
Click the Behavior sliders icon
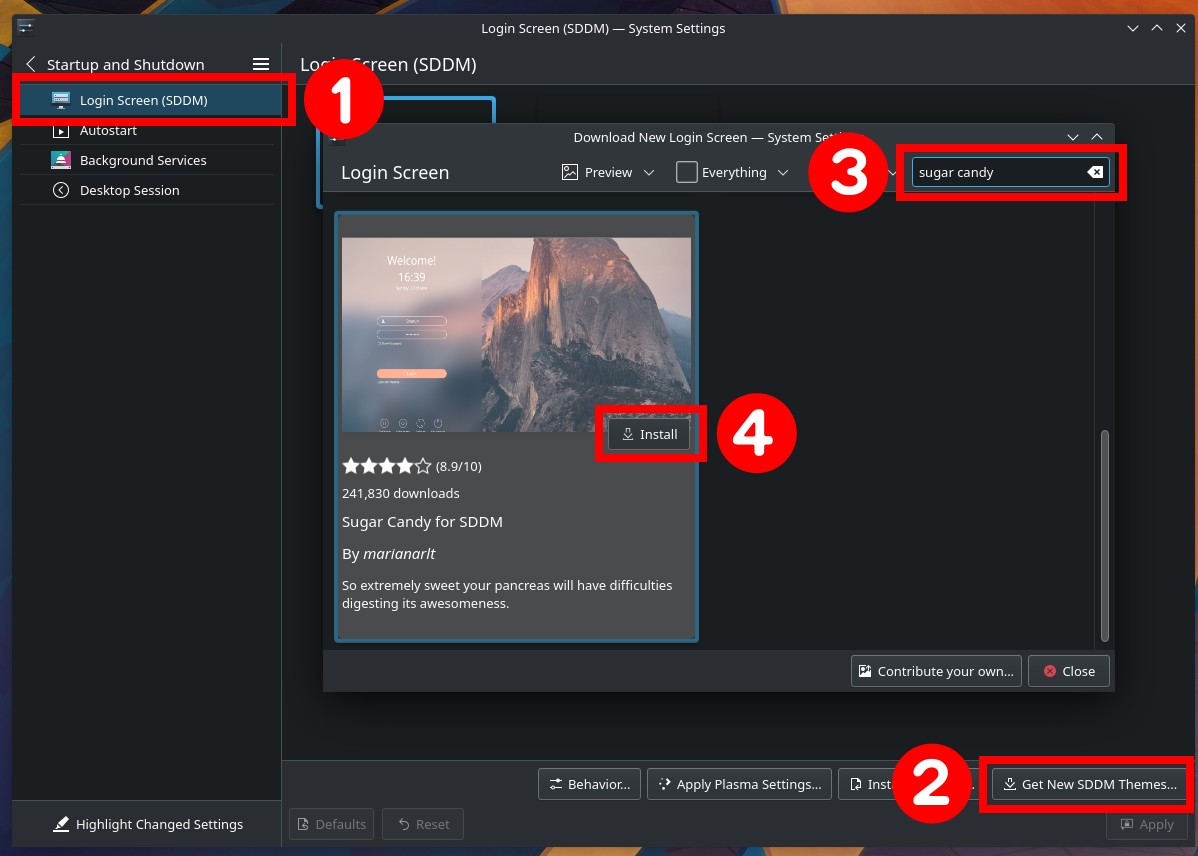tap(555, 784)
